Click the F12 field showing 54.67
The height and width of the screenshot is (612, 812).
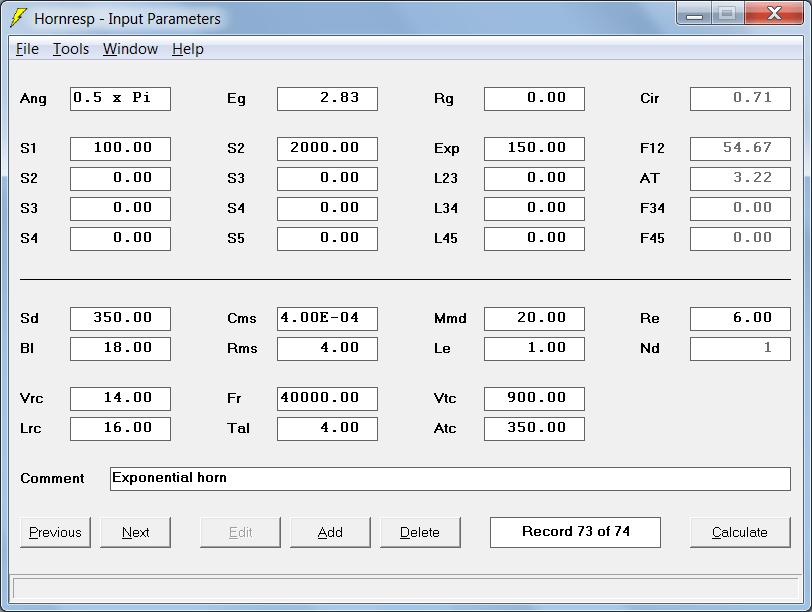741,149
